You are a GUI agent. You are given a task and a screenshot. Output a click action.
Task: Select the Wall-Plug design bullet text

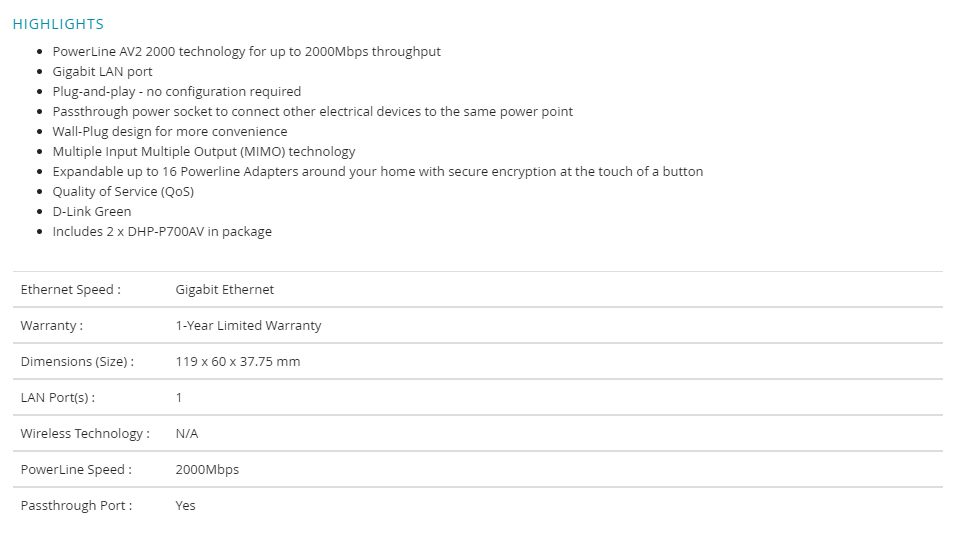[x=170, y=132]
